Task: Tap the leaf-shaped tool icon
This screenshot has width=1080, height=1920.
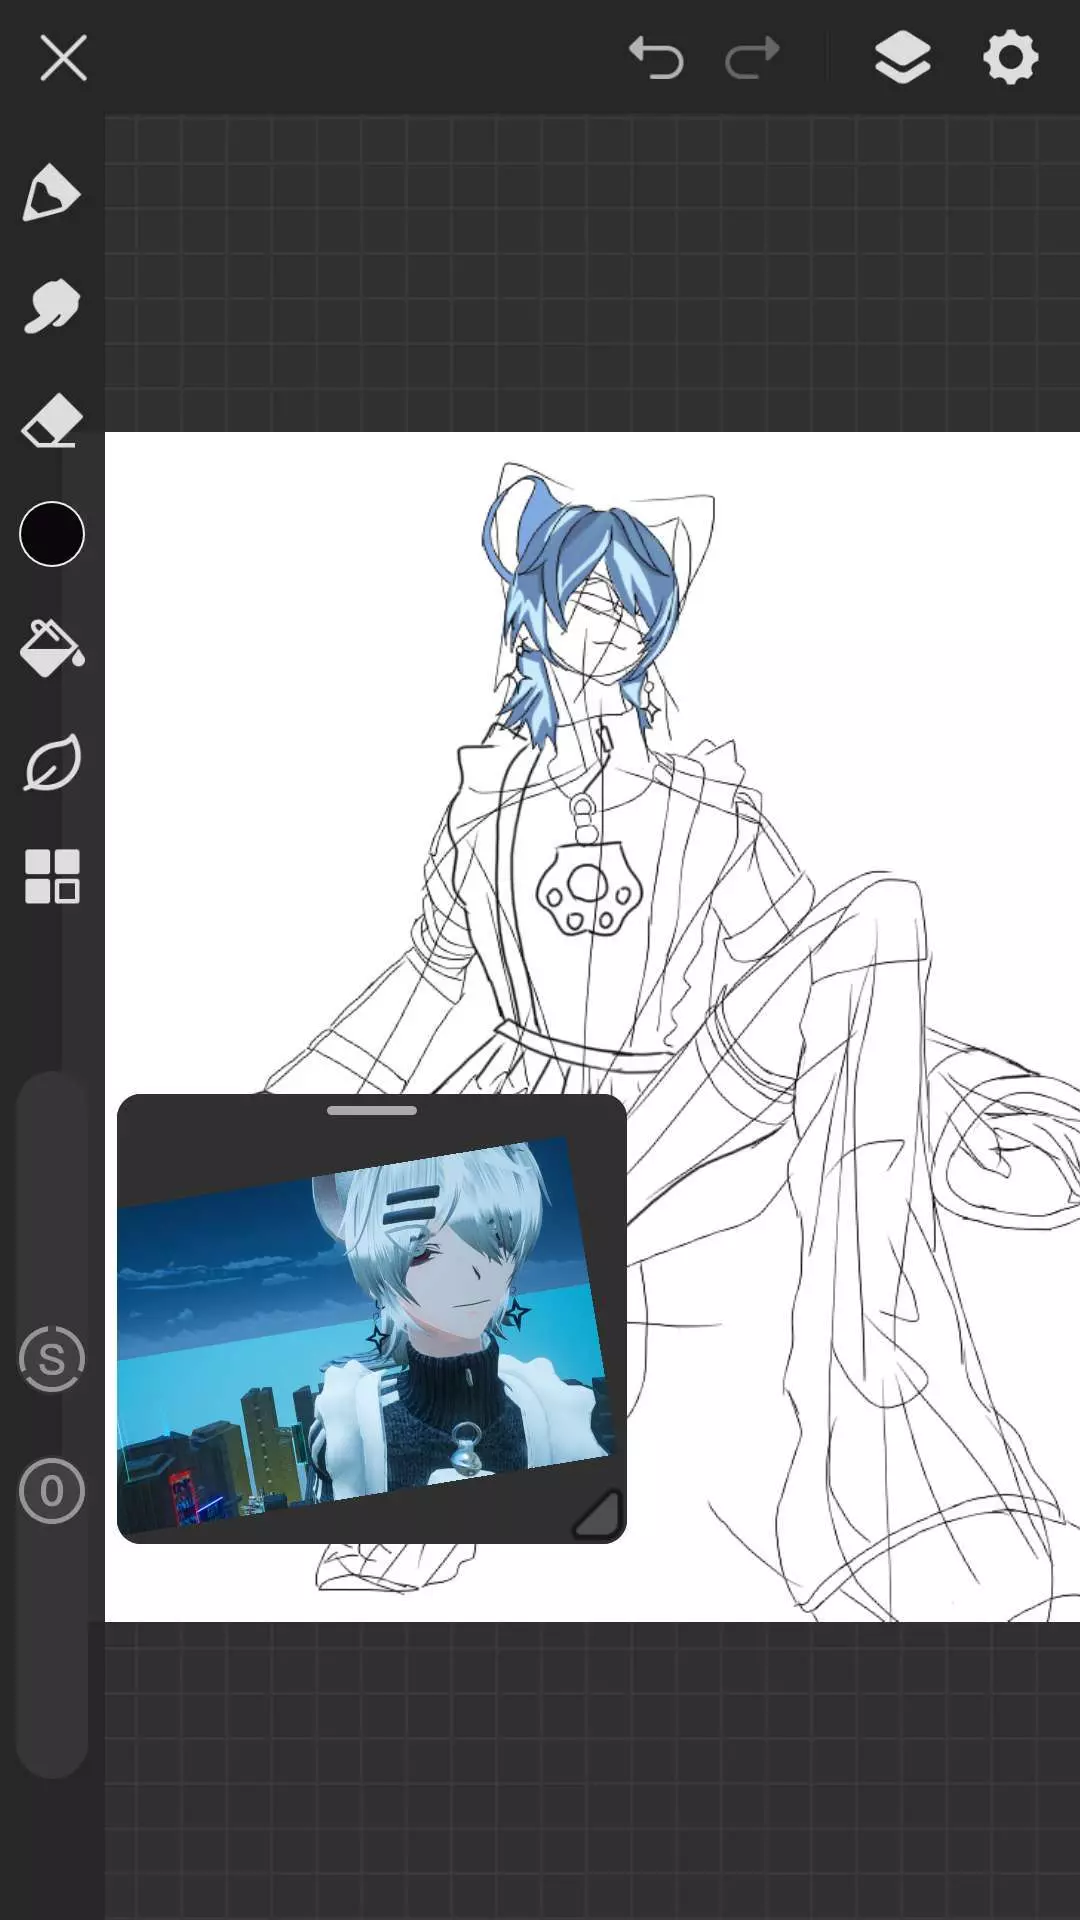Action: tap(51, 763)
